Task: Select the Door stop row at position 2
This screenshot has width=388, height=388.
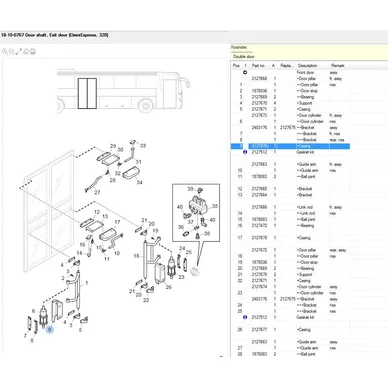Action: click(x=290, y=91)
